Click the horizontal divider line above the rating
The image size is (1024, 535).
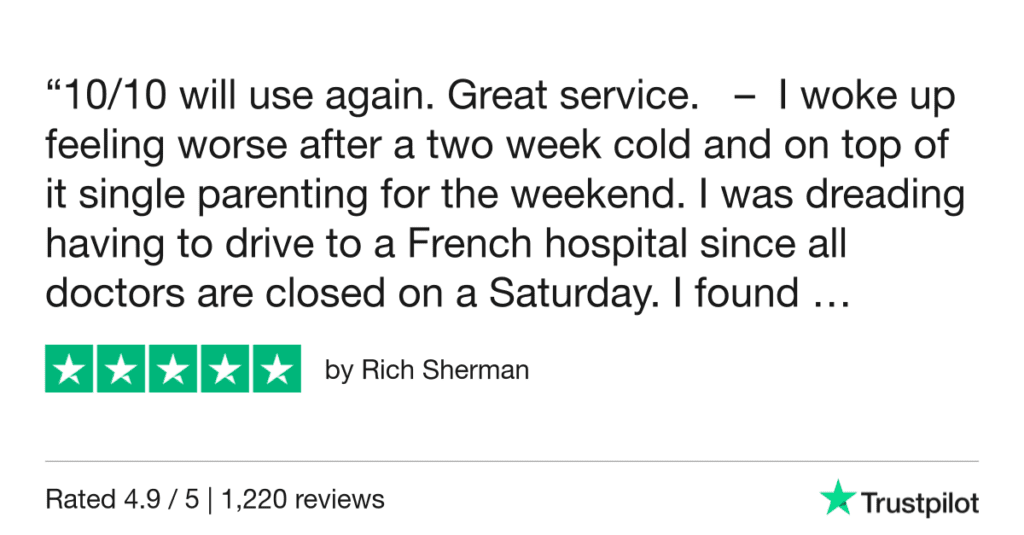(511, 462)
